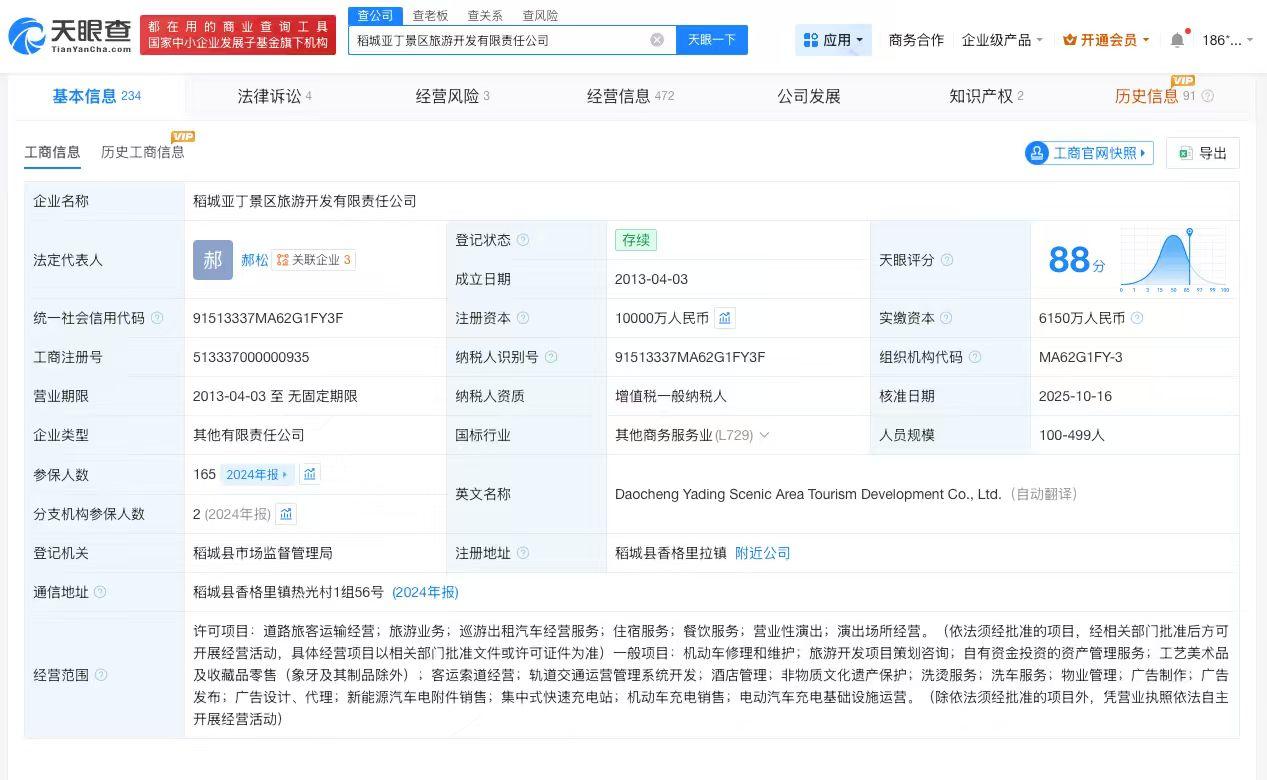Screen dimensions: 1267x780
Task: Open 2024年报 tag beside 165
Action: click(257, 474)
